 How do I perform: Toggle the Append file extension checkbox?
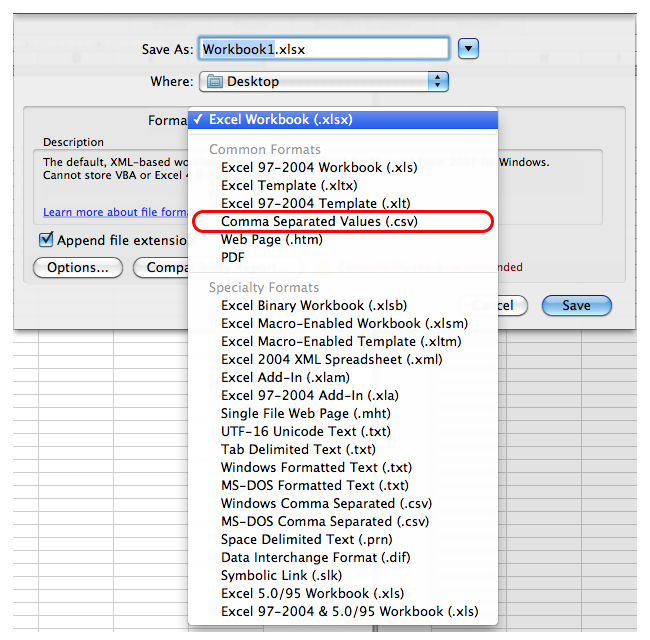[x=46, y=240]
